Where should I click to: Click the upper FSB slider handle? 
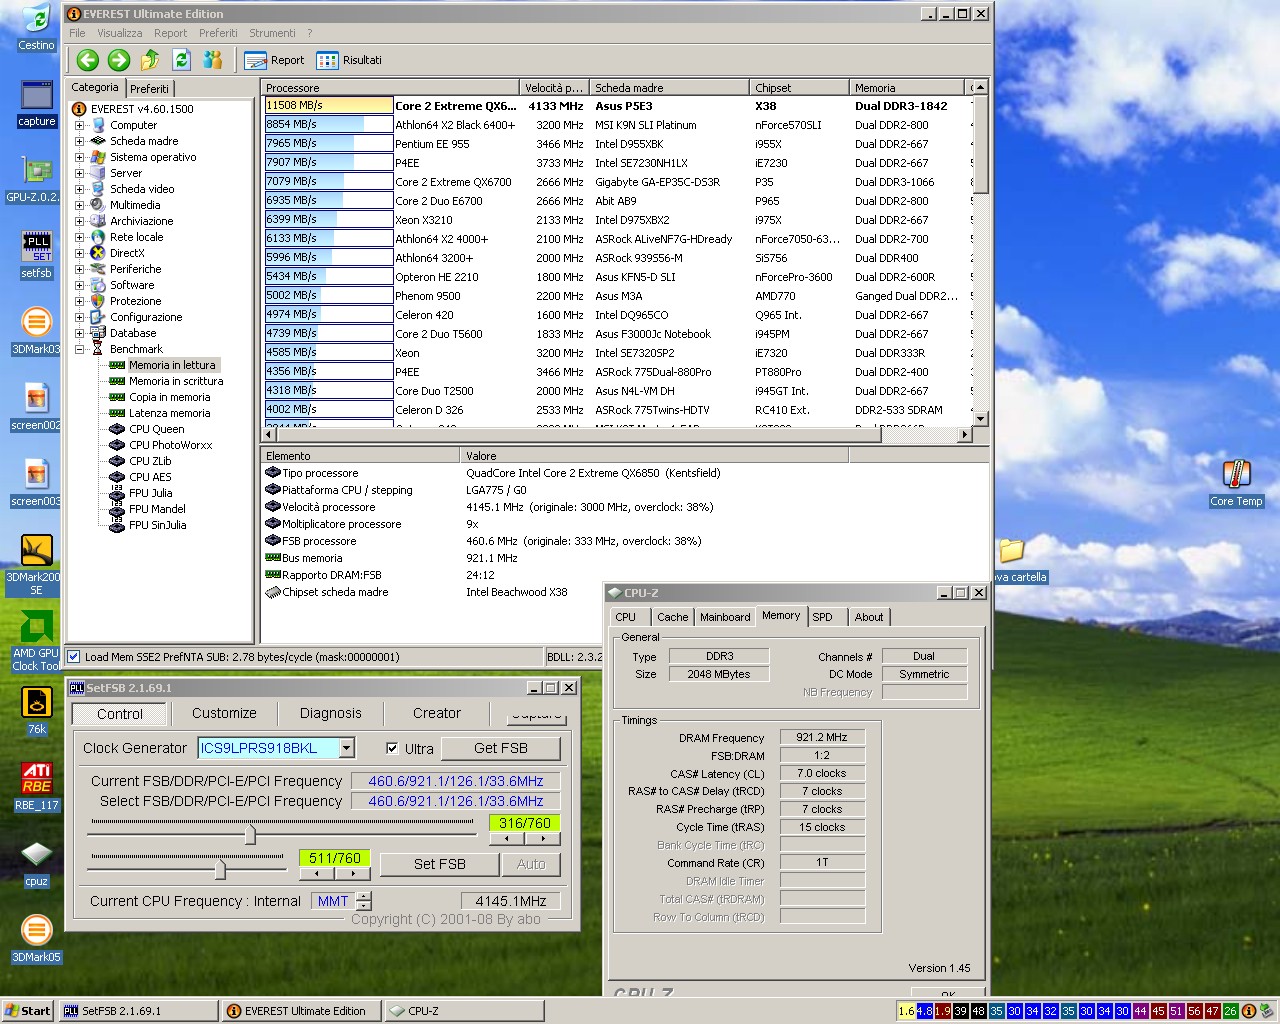[x=250, y=833]
